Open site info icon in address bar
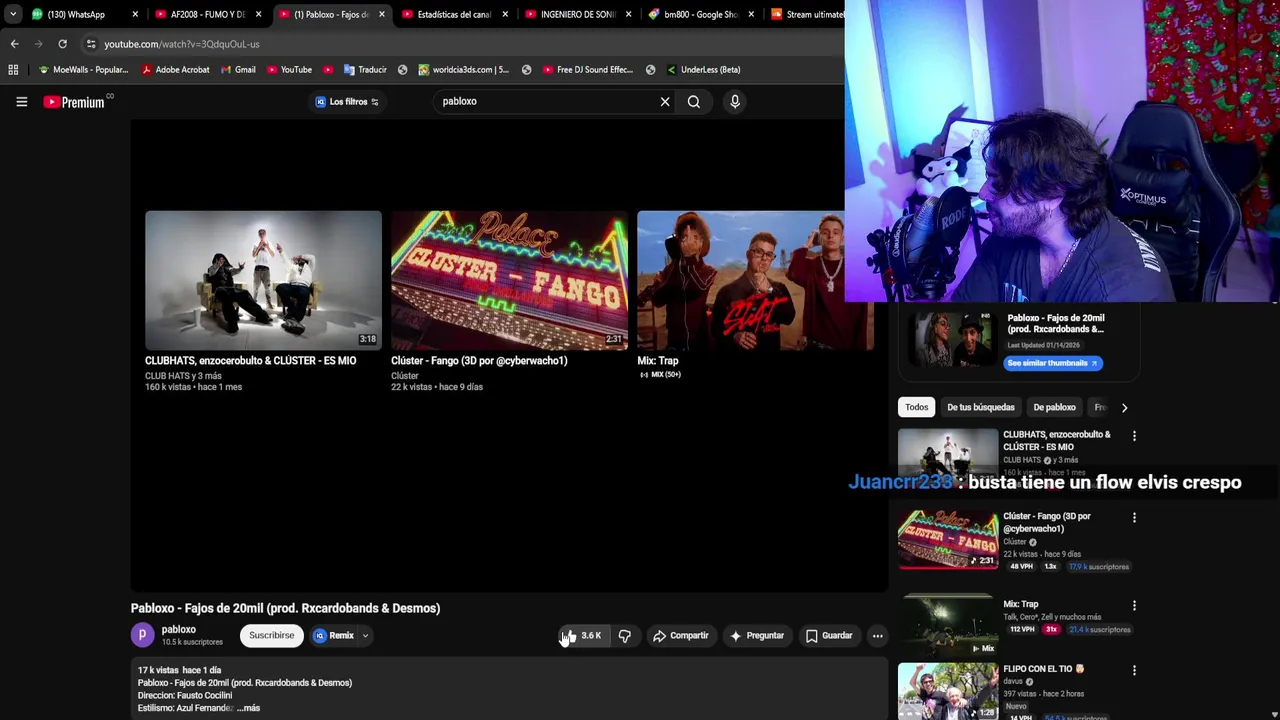This screenshot has width=1280, height=720. 91,44
